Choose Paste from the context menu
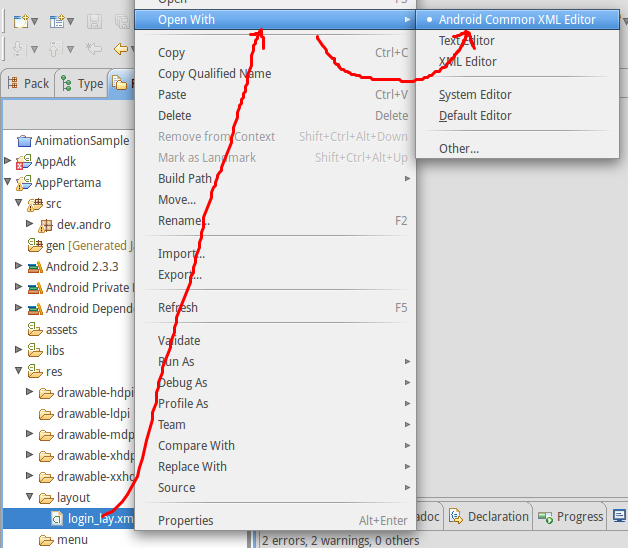The height and width of the screenshot is (548, 628). coord(275,95)
